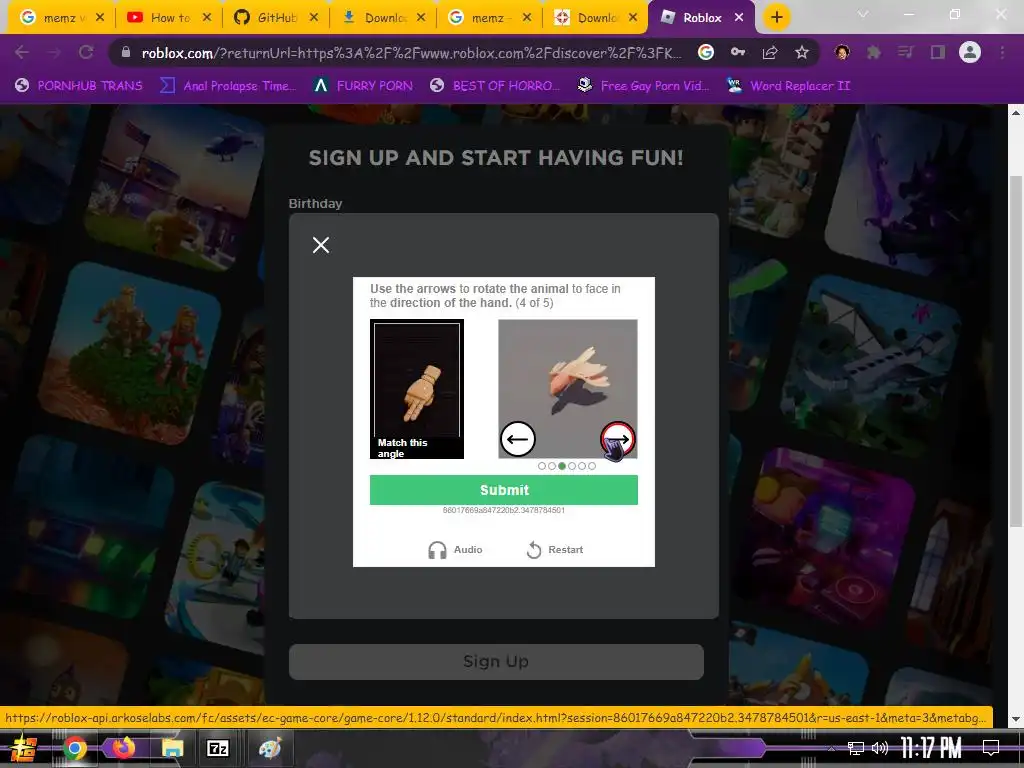Click the roblox.com address bar
Viewport: 1024px width, 768px height.
411,53
